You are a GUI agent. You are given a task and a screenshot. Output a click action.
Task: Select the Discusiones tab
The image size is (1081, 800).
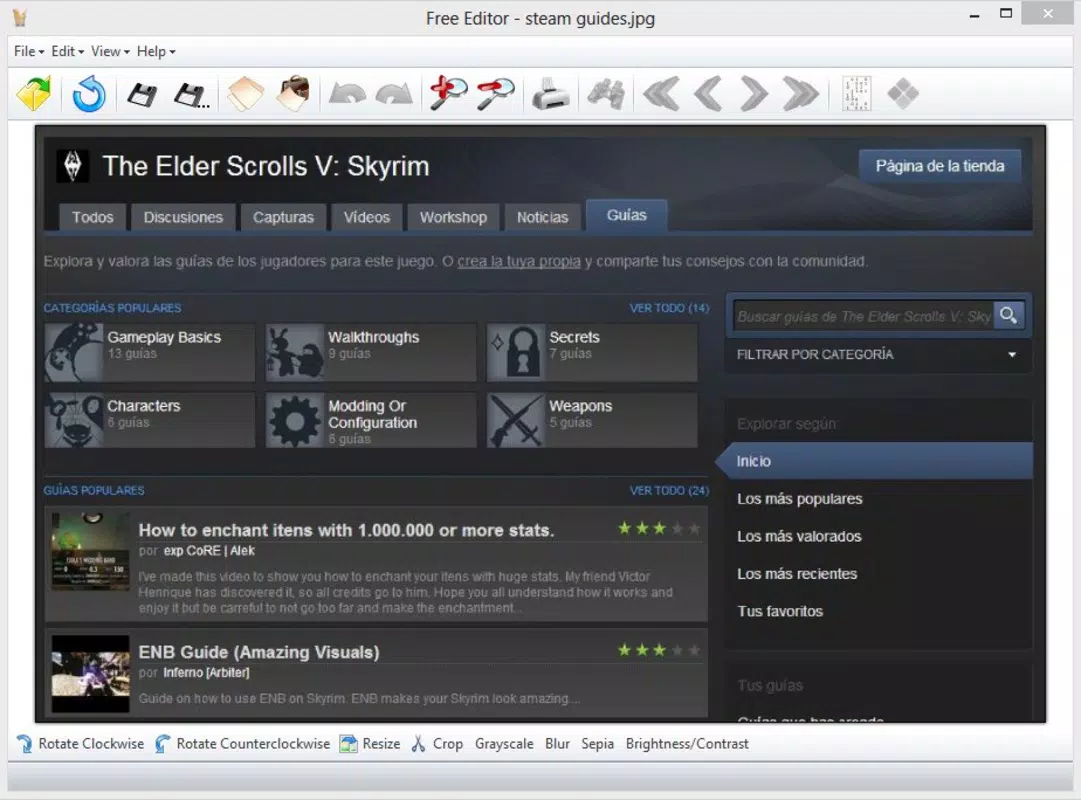[183, 217]
